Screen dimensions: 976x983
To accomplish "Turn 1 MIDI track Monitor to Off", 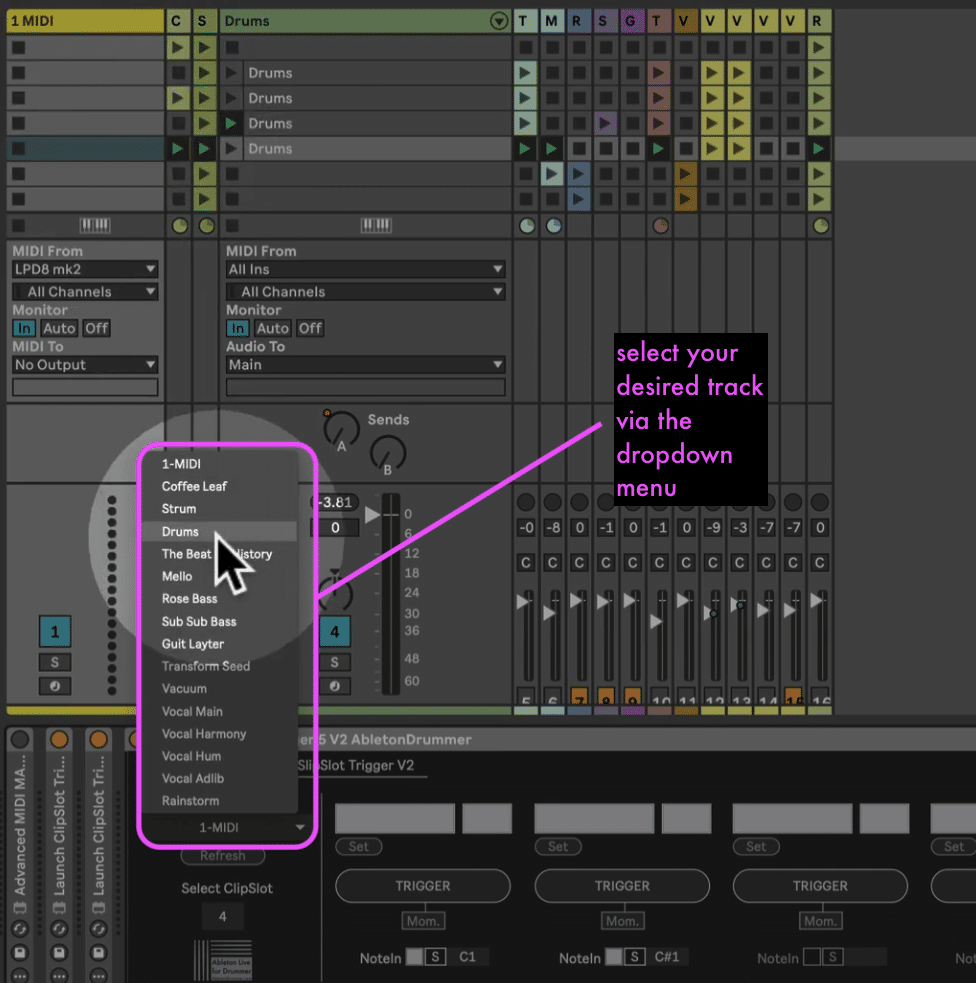I will click(96, 328).
